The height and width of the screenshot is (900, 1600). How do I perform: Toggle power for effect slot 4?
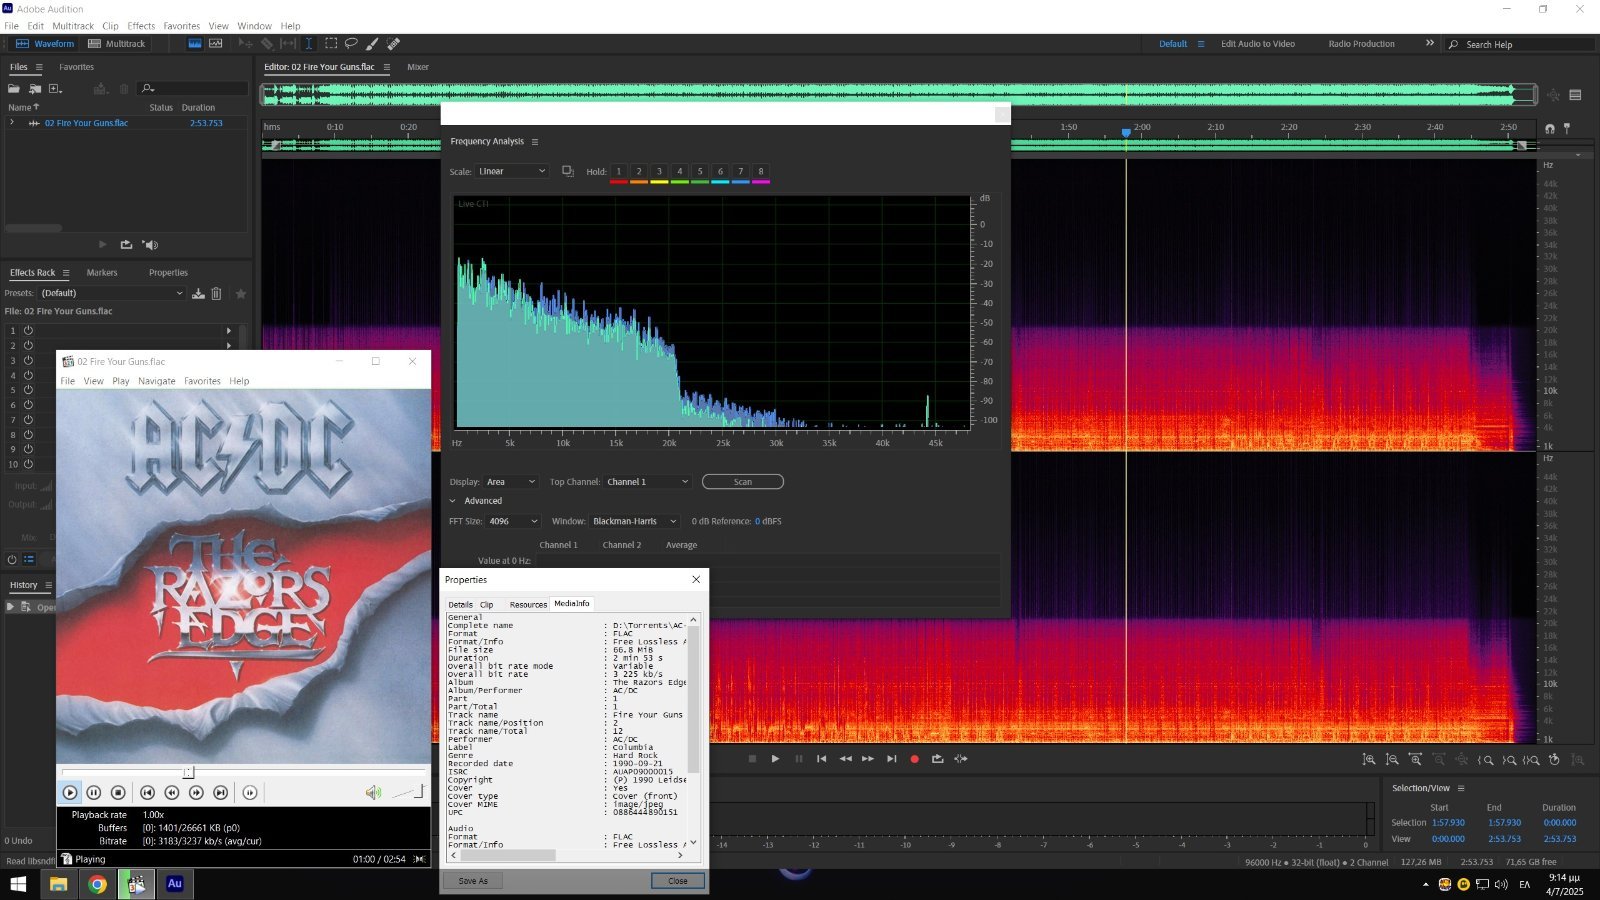[28, 375]
